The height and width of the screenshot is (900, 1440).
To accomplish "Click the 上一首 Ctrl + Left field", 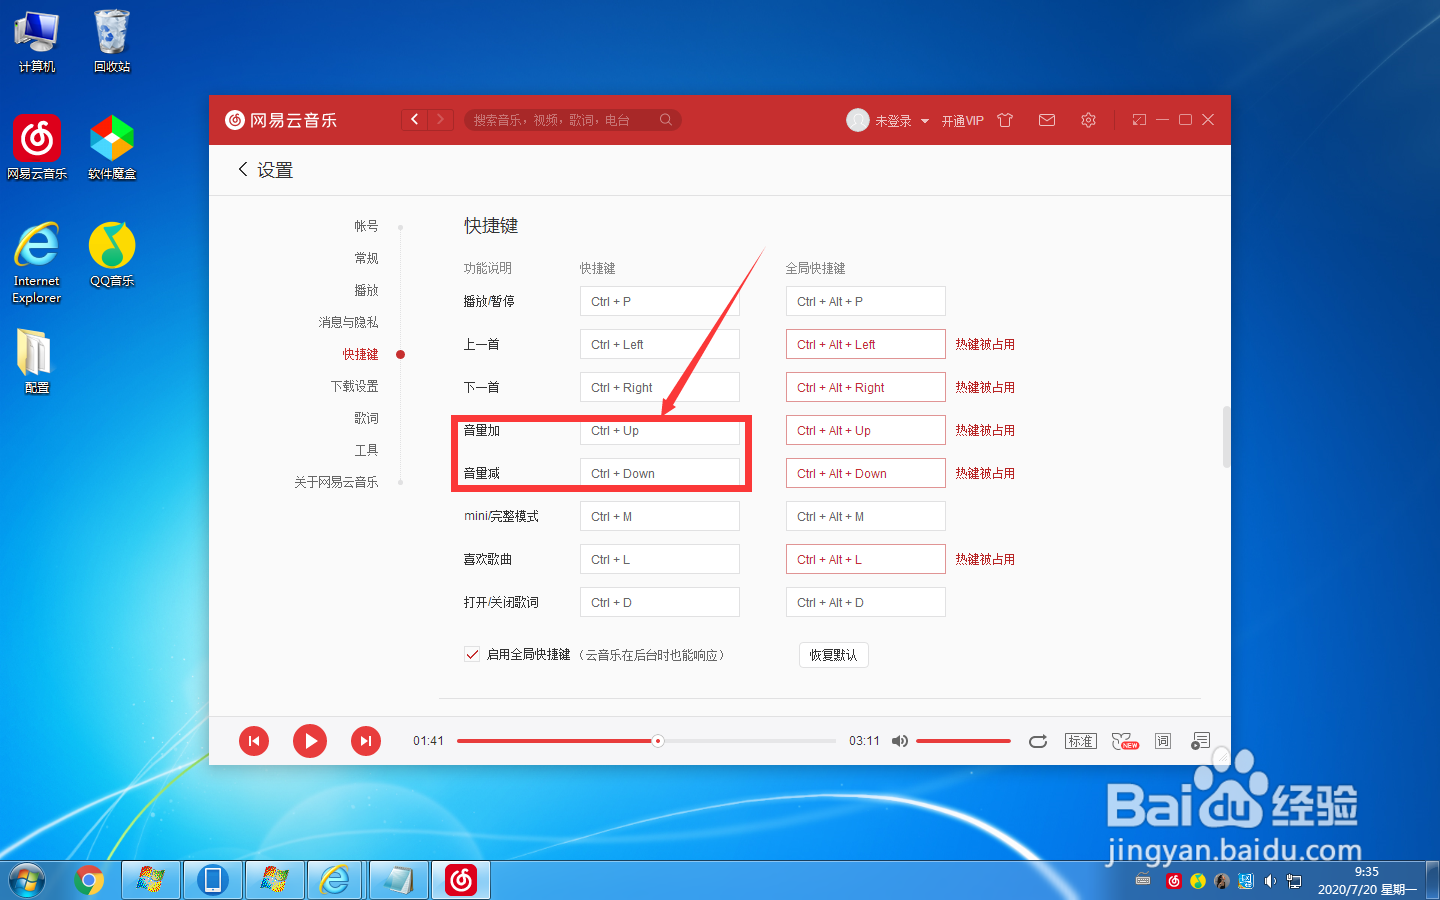I will (660, 344).
